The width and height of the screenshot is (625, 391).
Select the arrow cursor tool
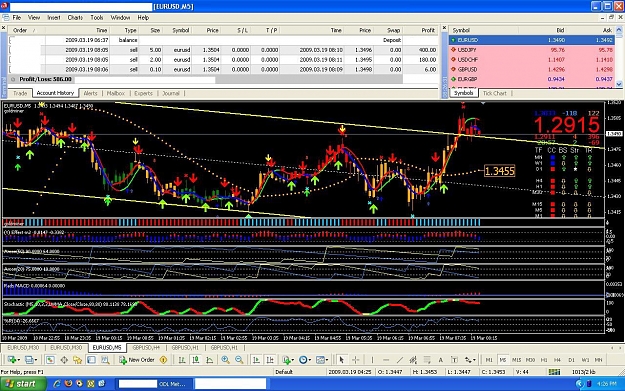click(x=341, y=360)
